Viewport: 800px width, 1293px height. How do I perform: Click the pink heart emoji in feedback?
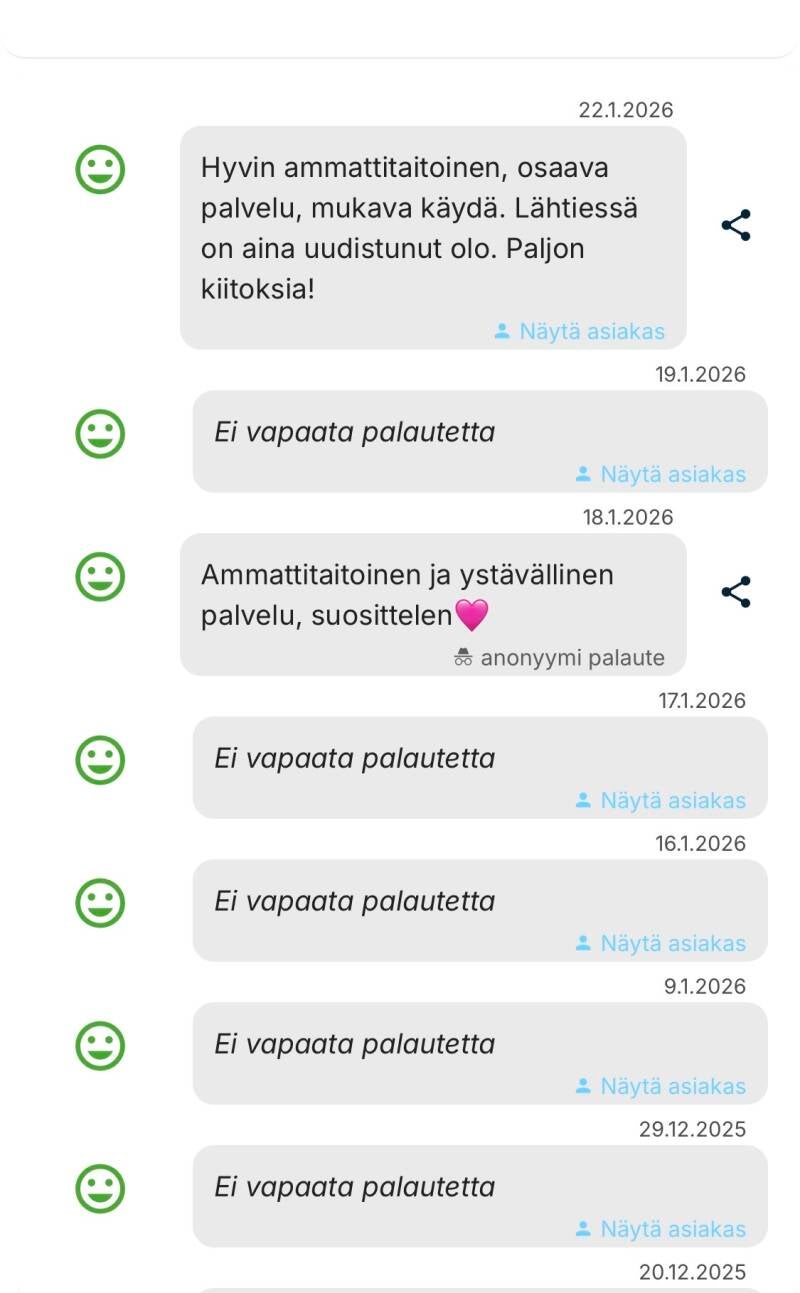[x=472, y=615]
